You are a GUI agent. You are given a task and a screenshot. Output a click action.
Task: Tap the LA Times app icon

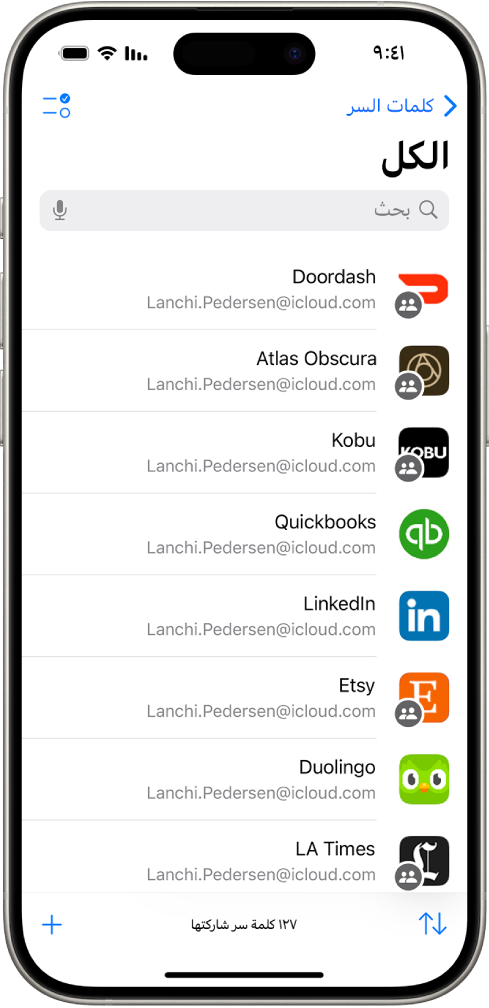[x=423, y=861]
